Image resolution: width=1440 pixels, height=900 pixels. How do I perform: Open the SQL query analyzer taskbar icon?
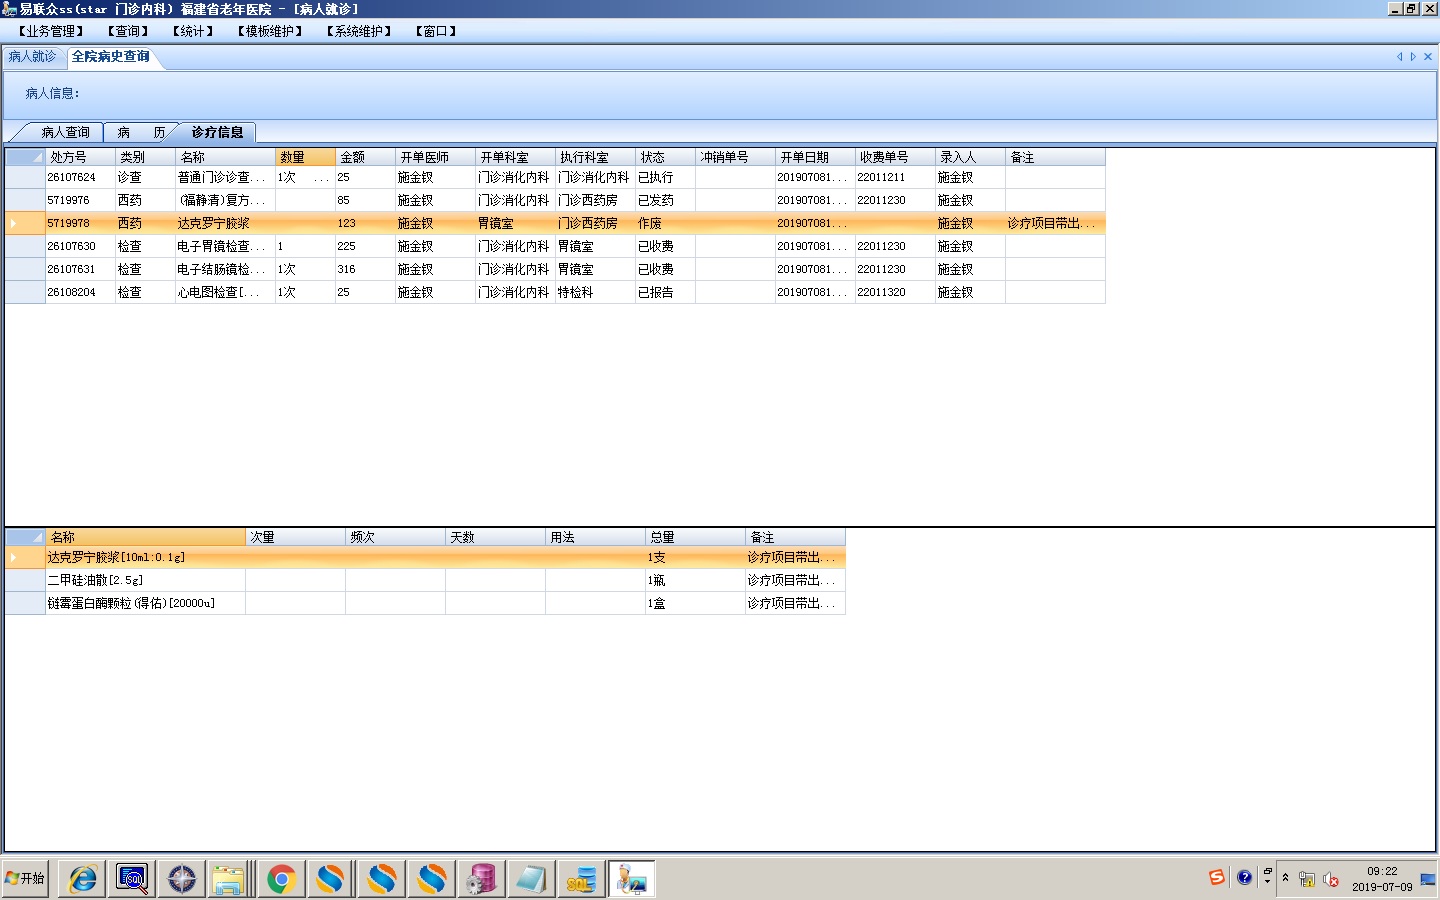pos(132,879)
